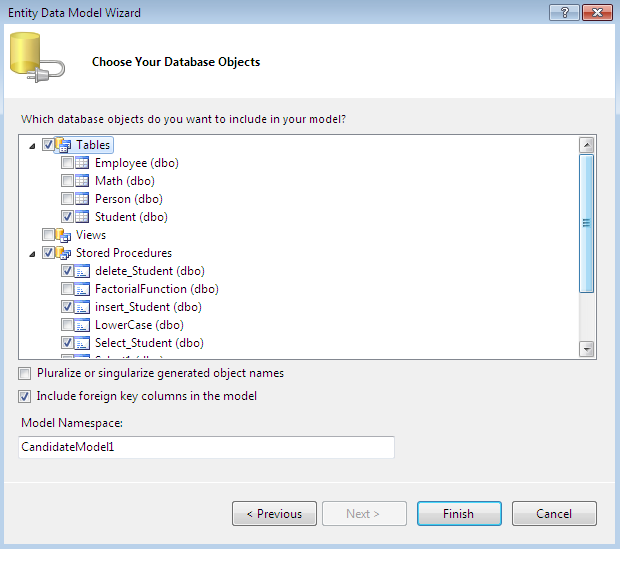Check the FactorialFunction (dbo) checkbox
The height and width of the screenshot is (572, 620).
[x=67, y=289]
